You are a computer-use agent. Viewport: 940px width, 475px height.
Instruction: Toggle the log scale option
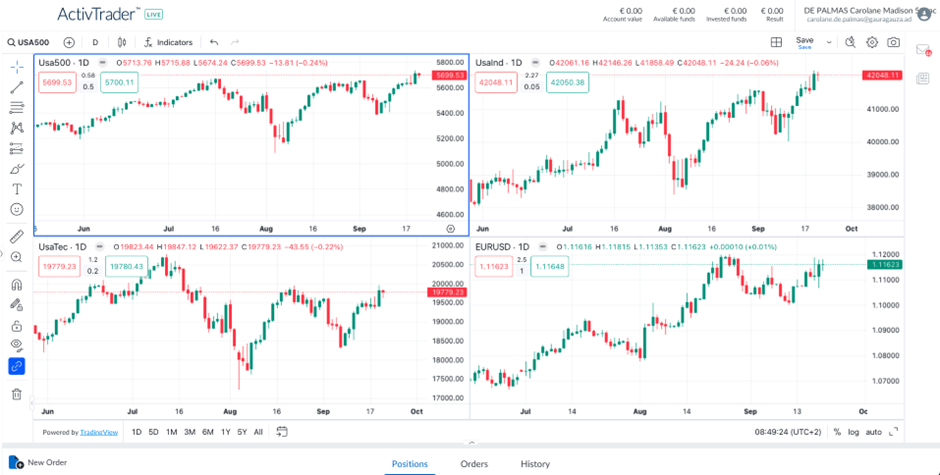coord(853,432)
